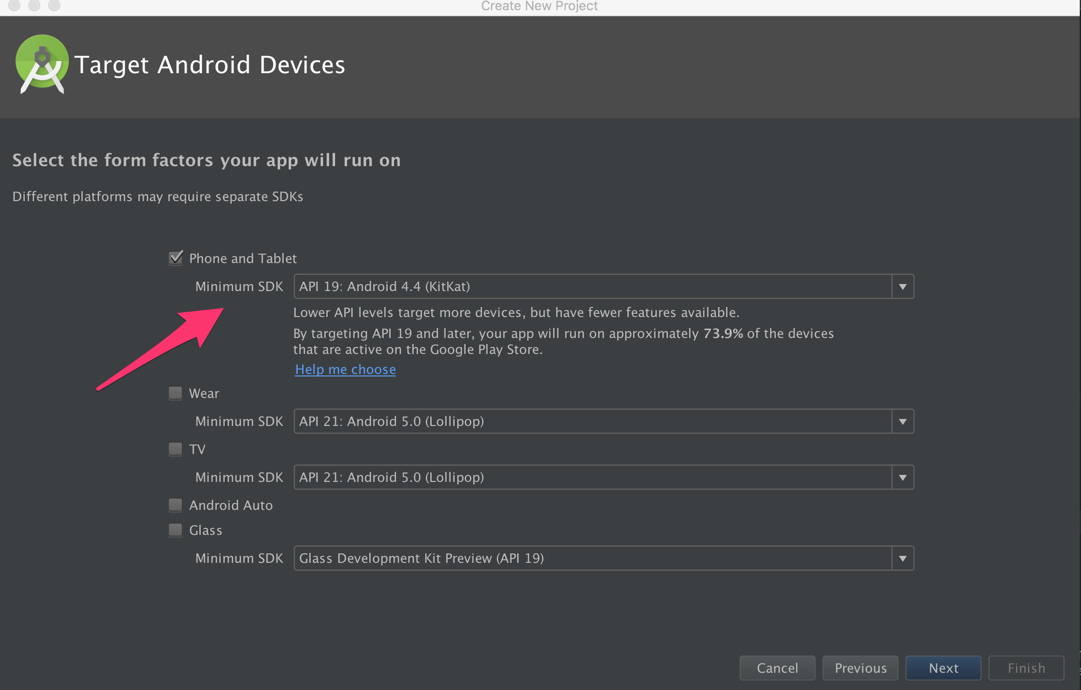Click the arrow on the Glass Development Kit combo box
Screen dimensions: 1081x690
pos(902,558)
